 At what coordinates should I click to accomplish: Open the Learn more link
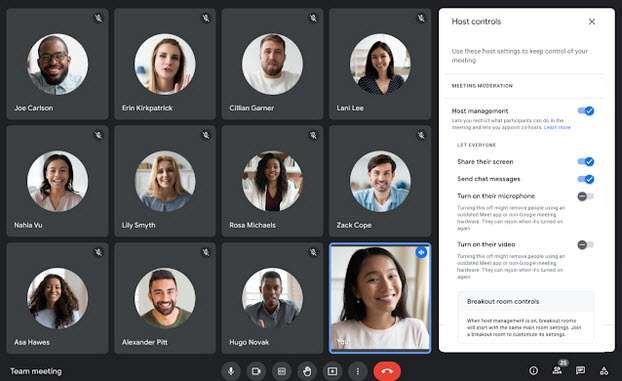pos(557,127)
